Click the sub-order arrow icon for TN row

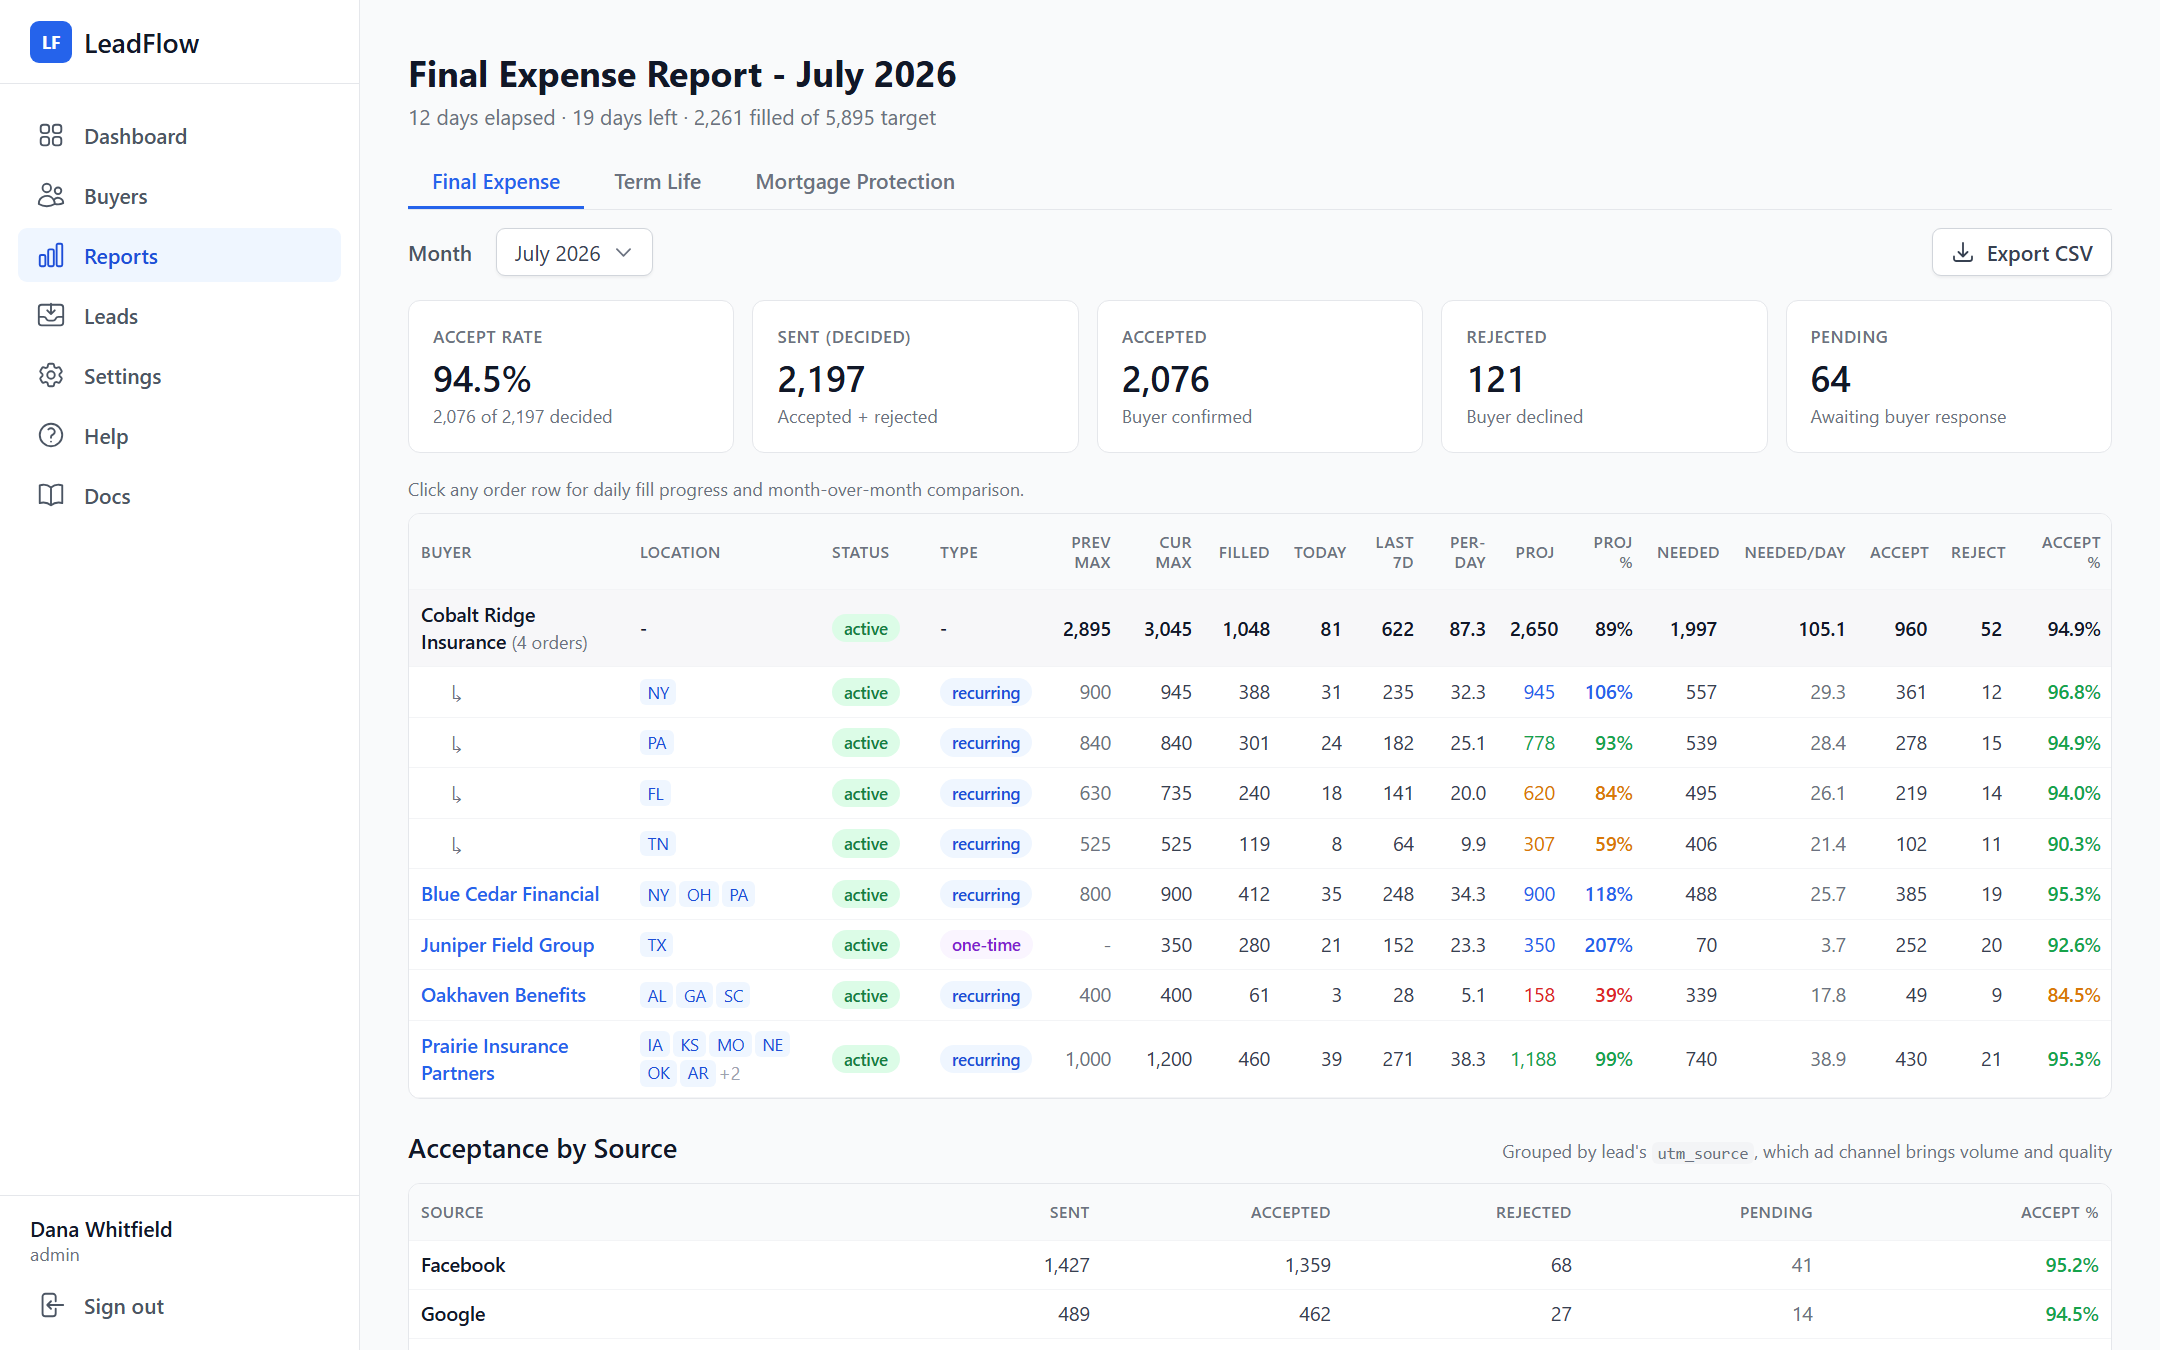(456, 845)
